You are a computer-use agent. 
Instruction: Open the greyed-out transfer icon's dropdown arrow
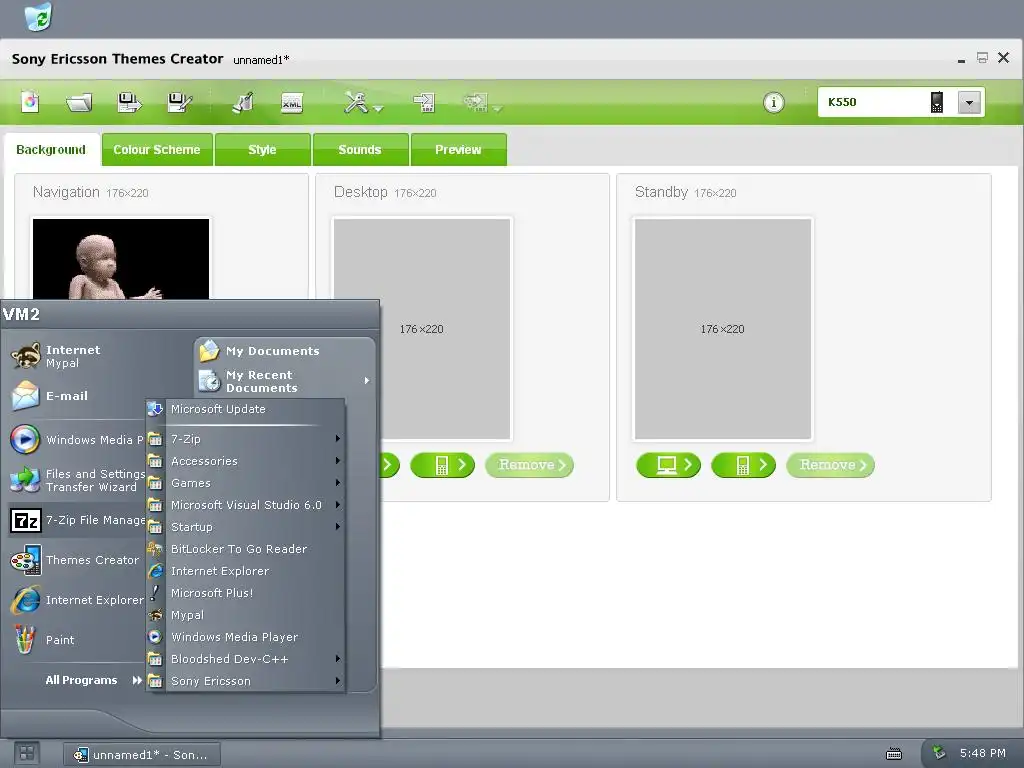498,109
